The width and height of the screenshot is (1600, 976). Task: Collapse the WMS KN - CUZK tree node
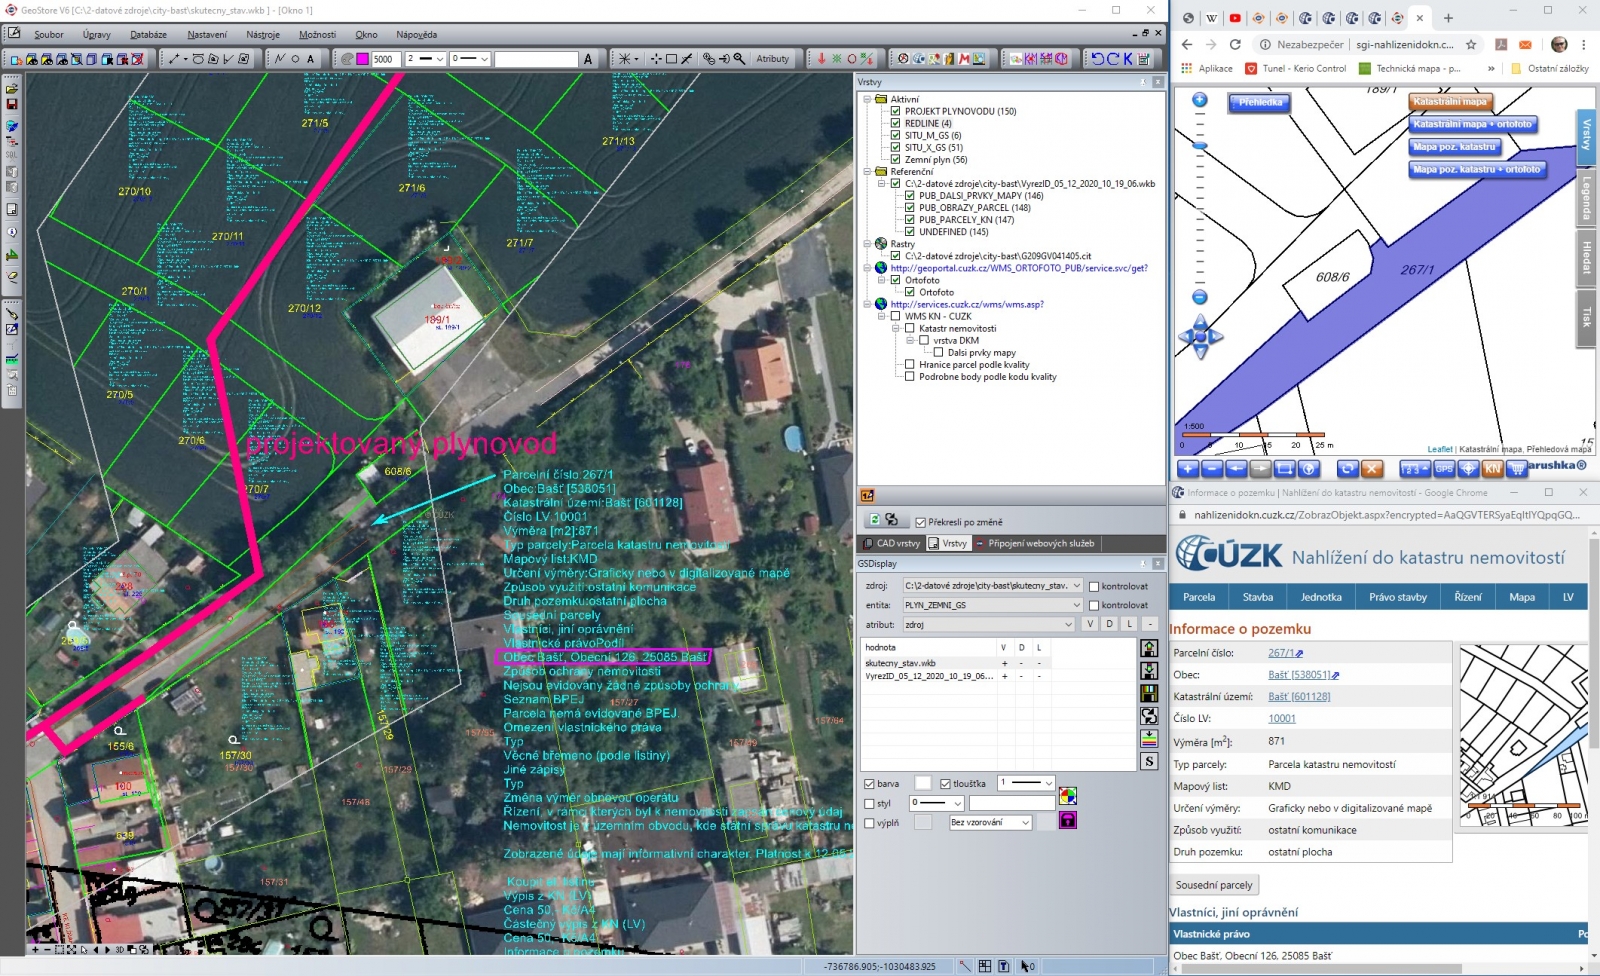coord(882,316)
